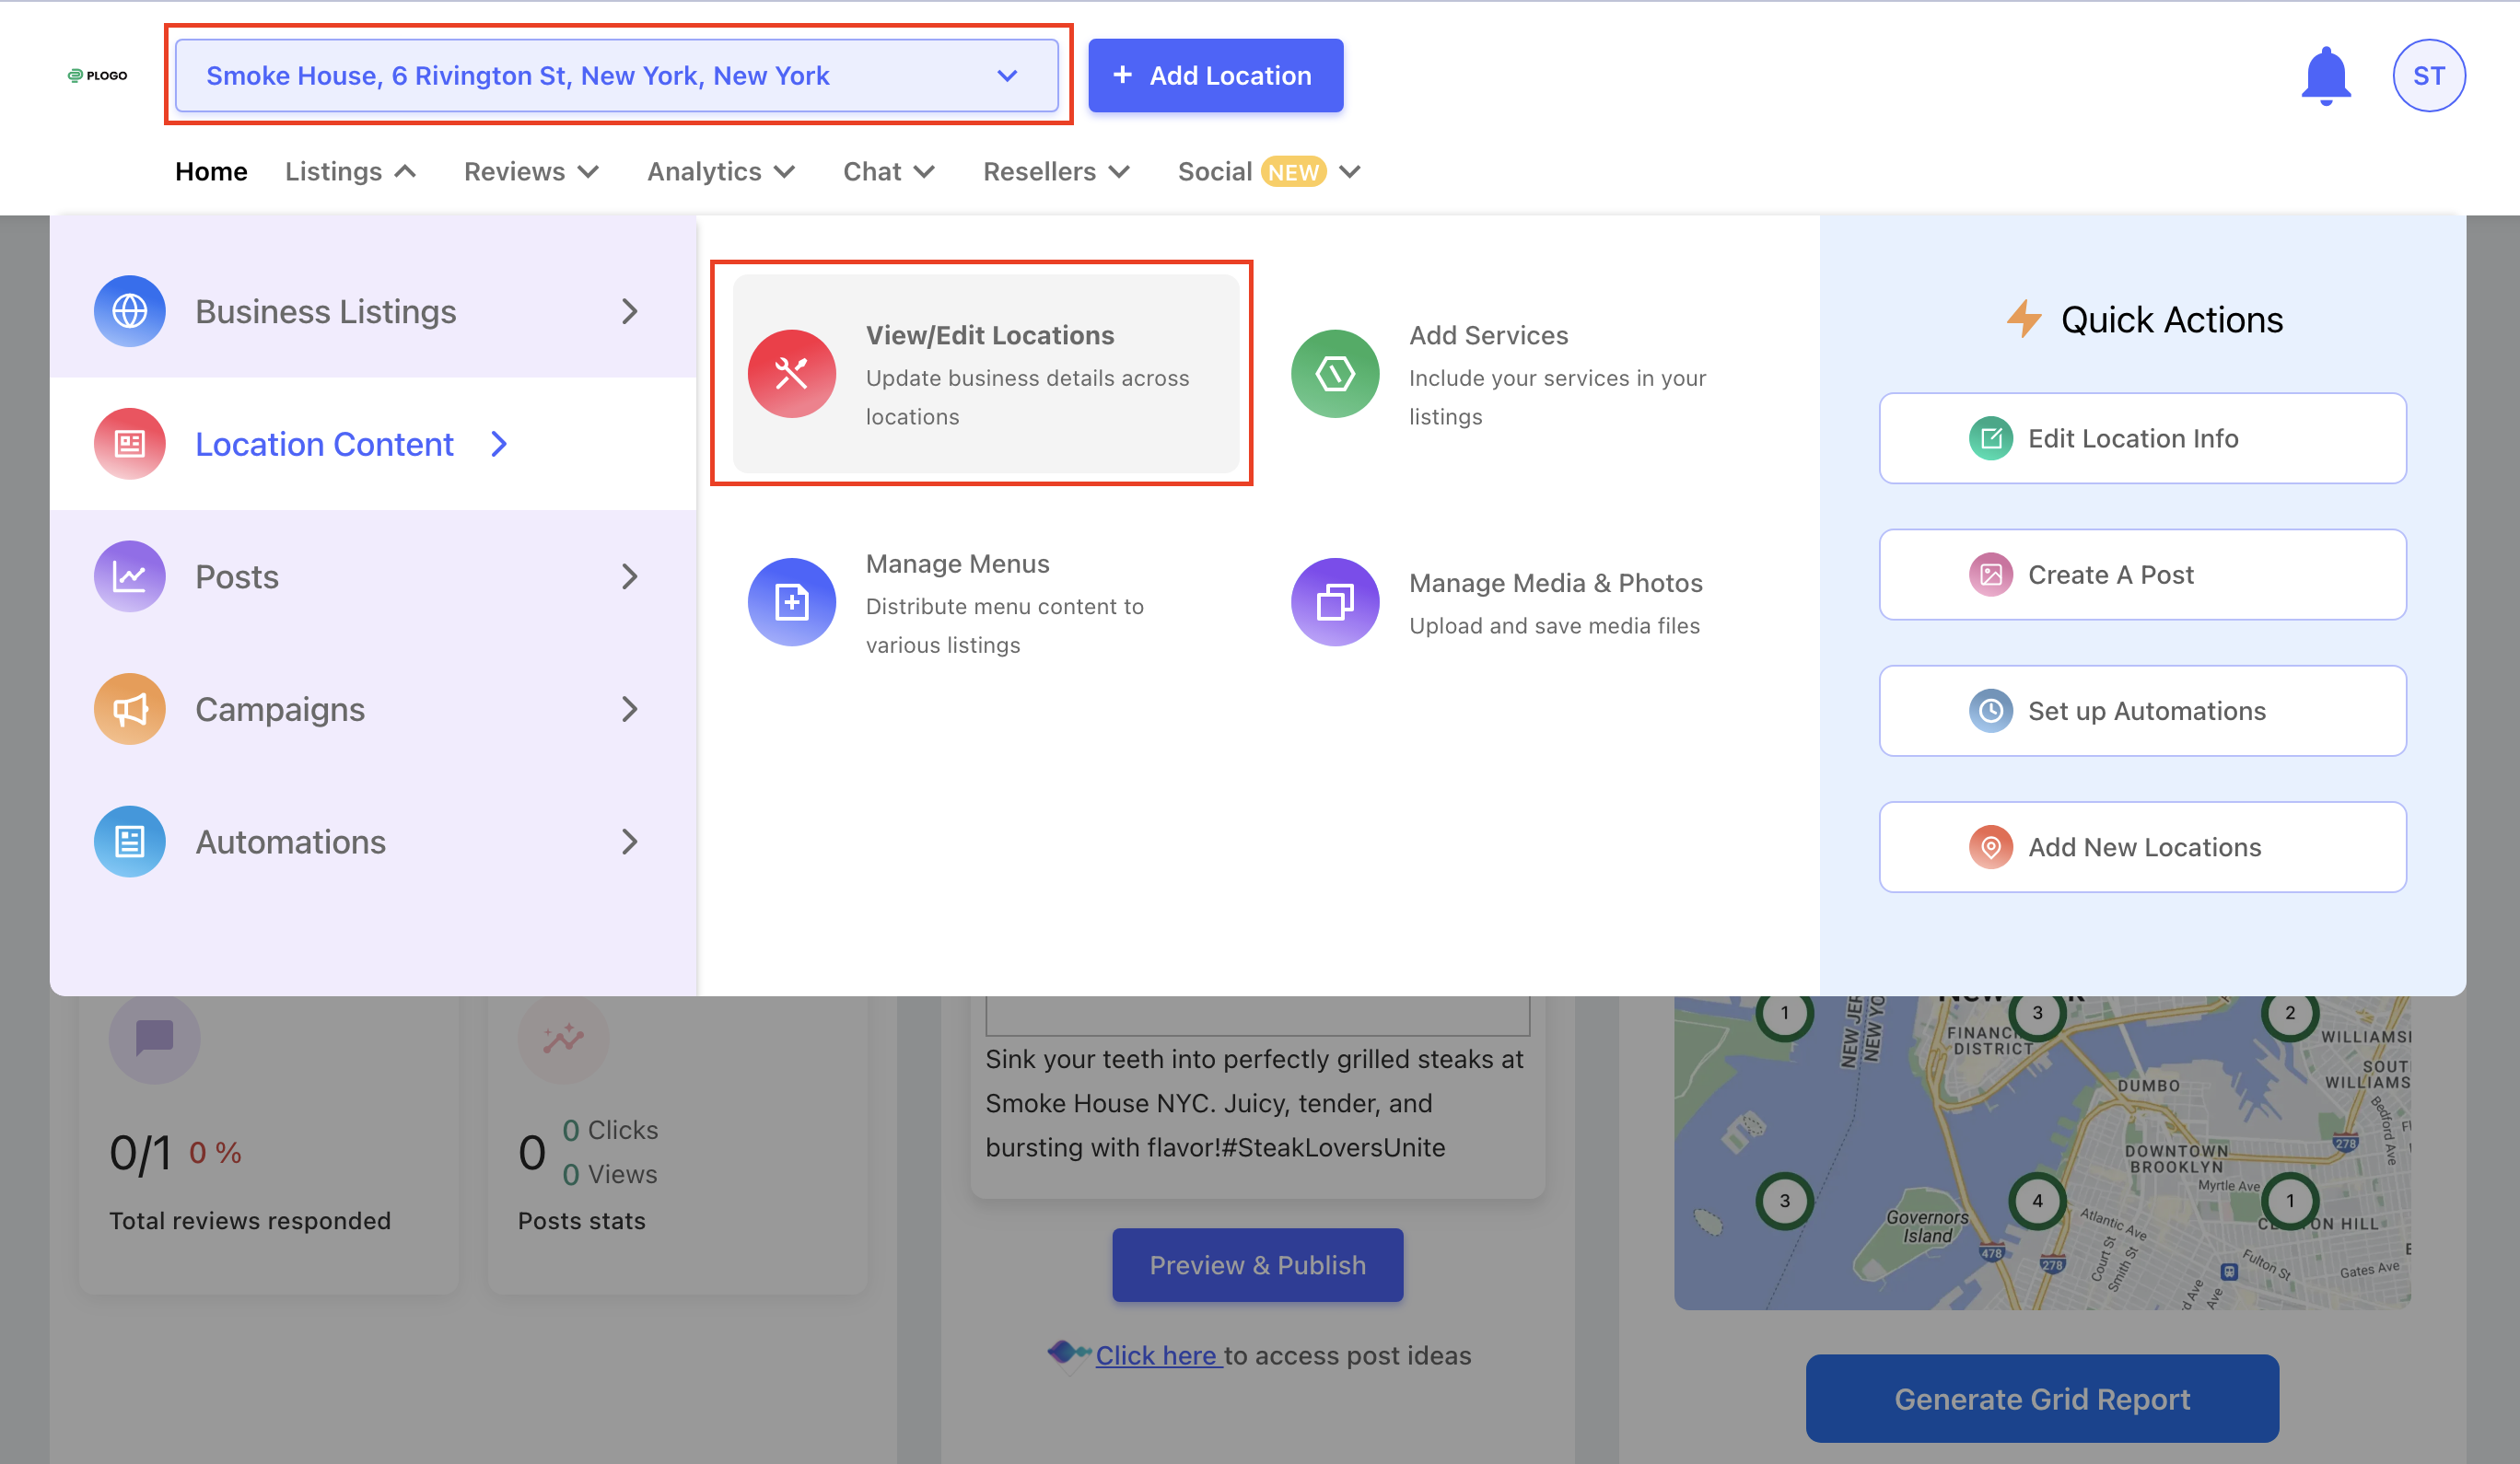
Task: Expand the Automations submenu chevron
Action: click(629, 841)
